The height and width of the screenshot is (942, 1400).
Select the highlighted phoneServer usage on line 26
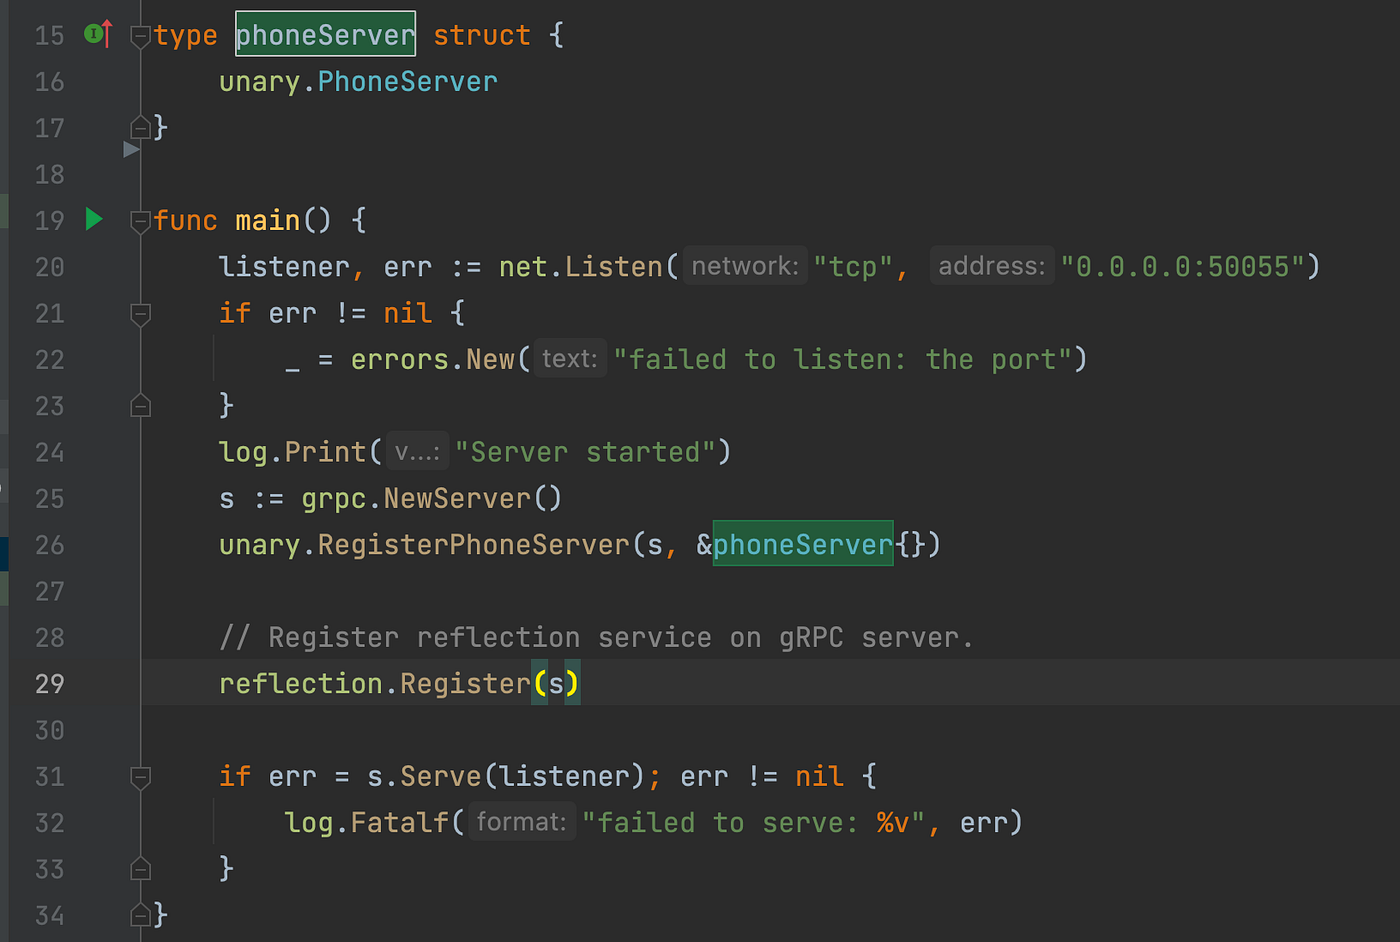click(x=802, y=545)
